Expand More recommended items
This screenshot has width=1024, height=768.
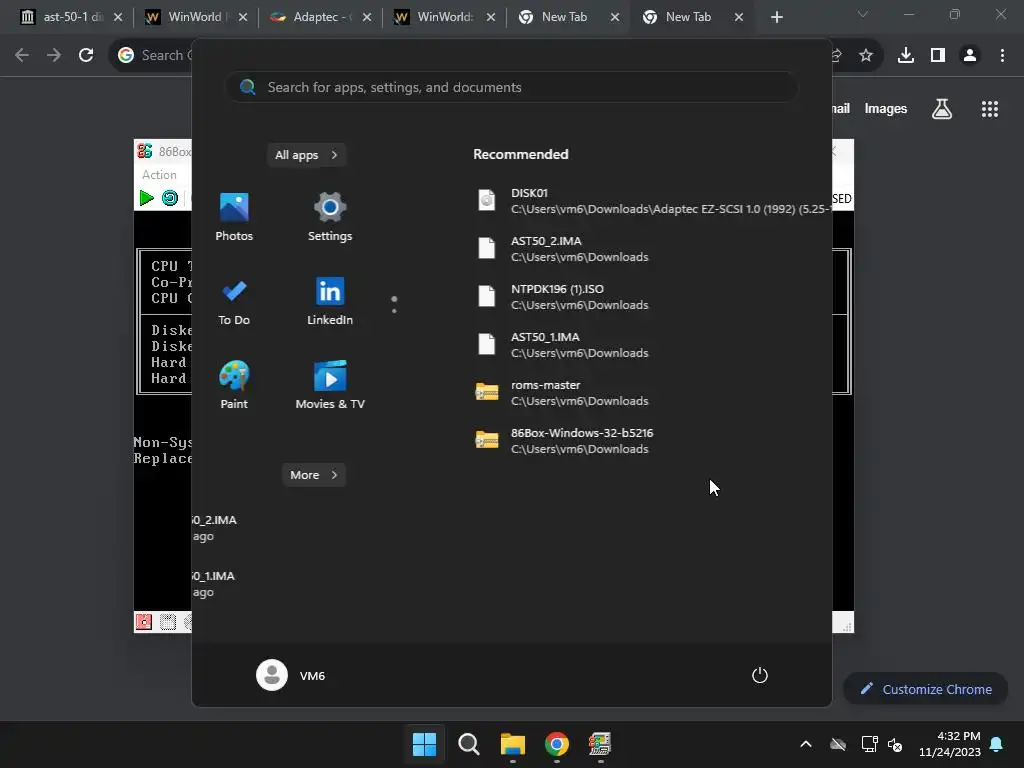click(x=313, y=475)
